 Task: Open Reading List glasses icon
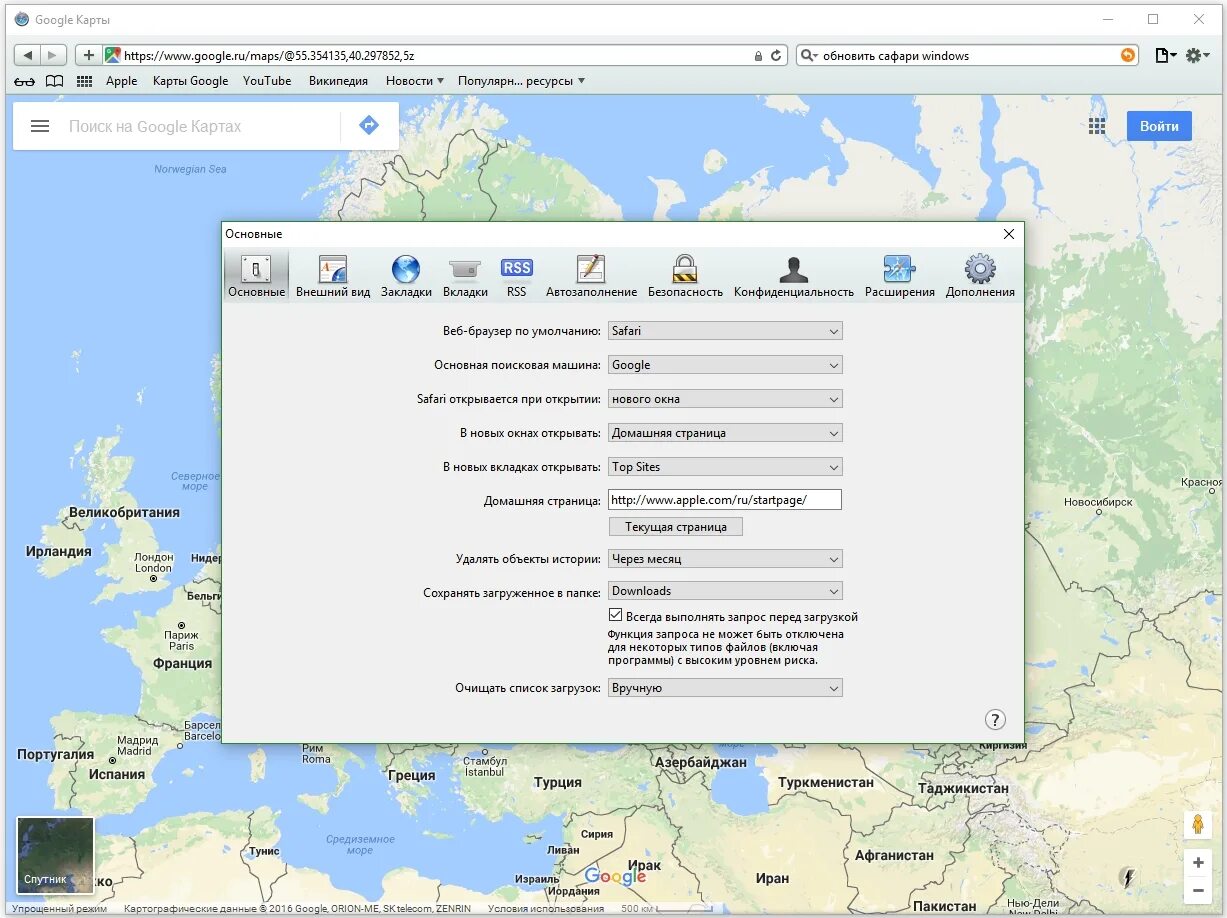tap(24, 81)
